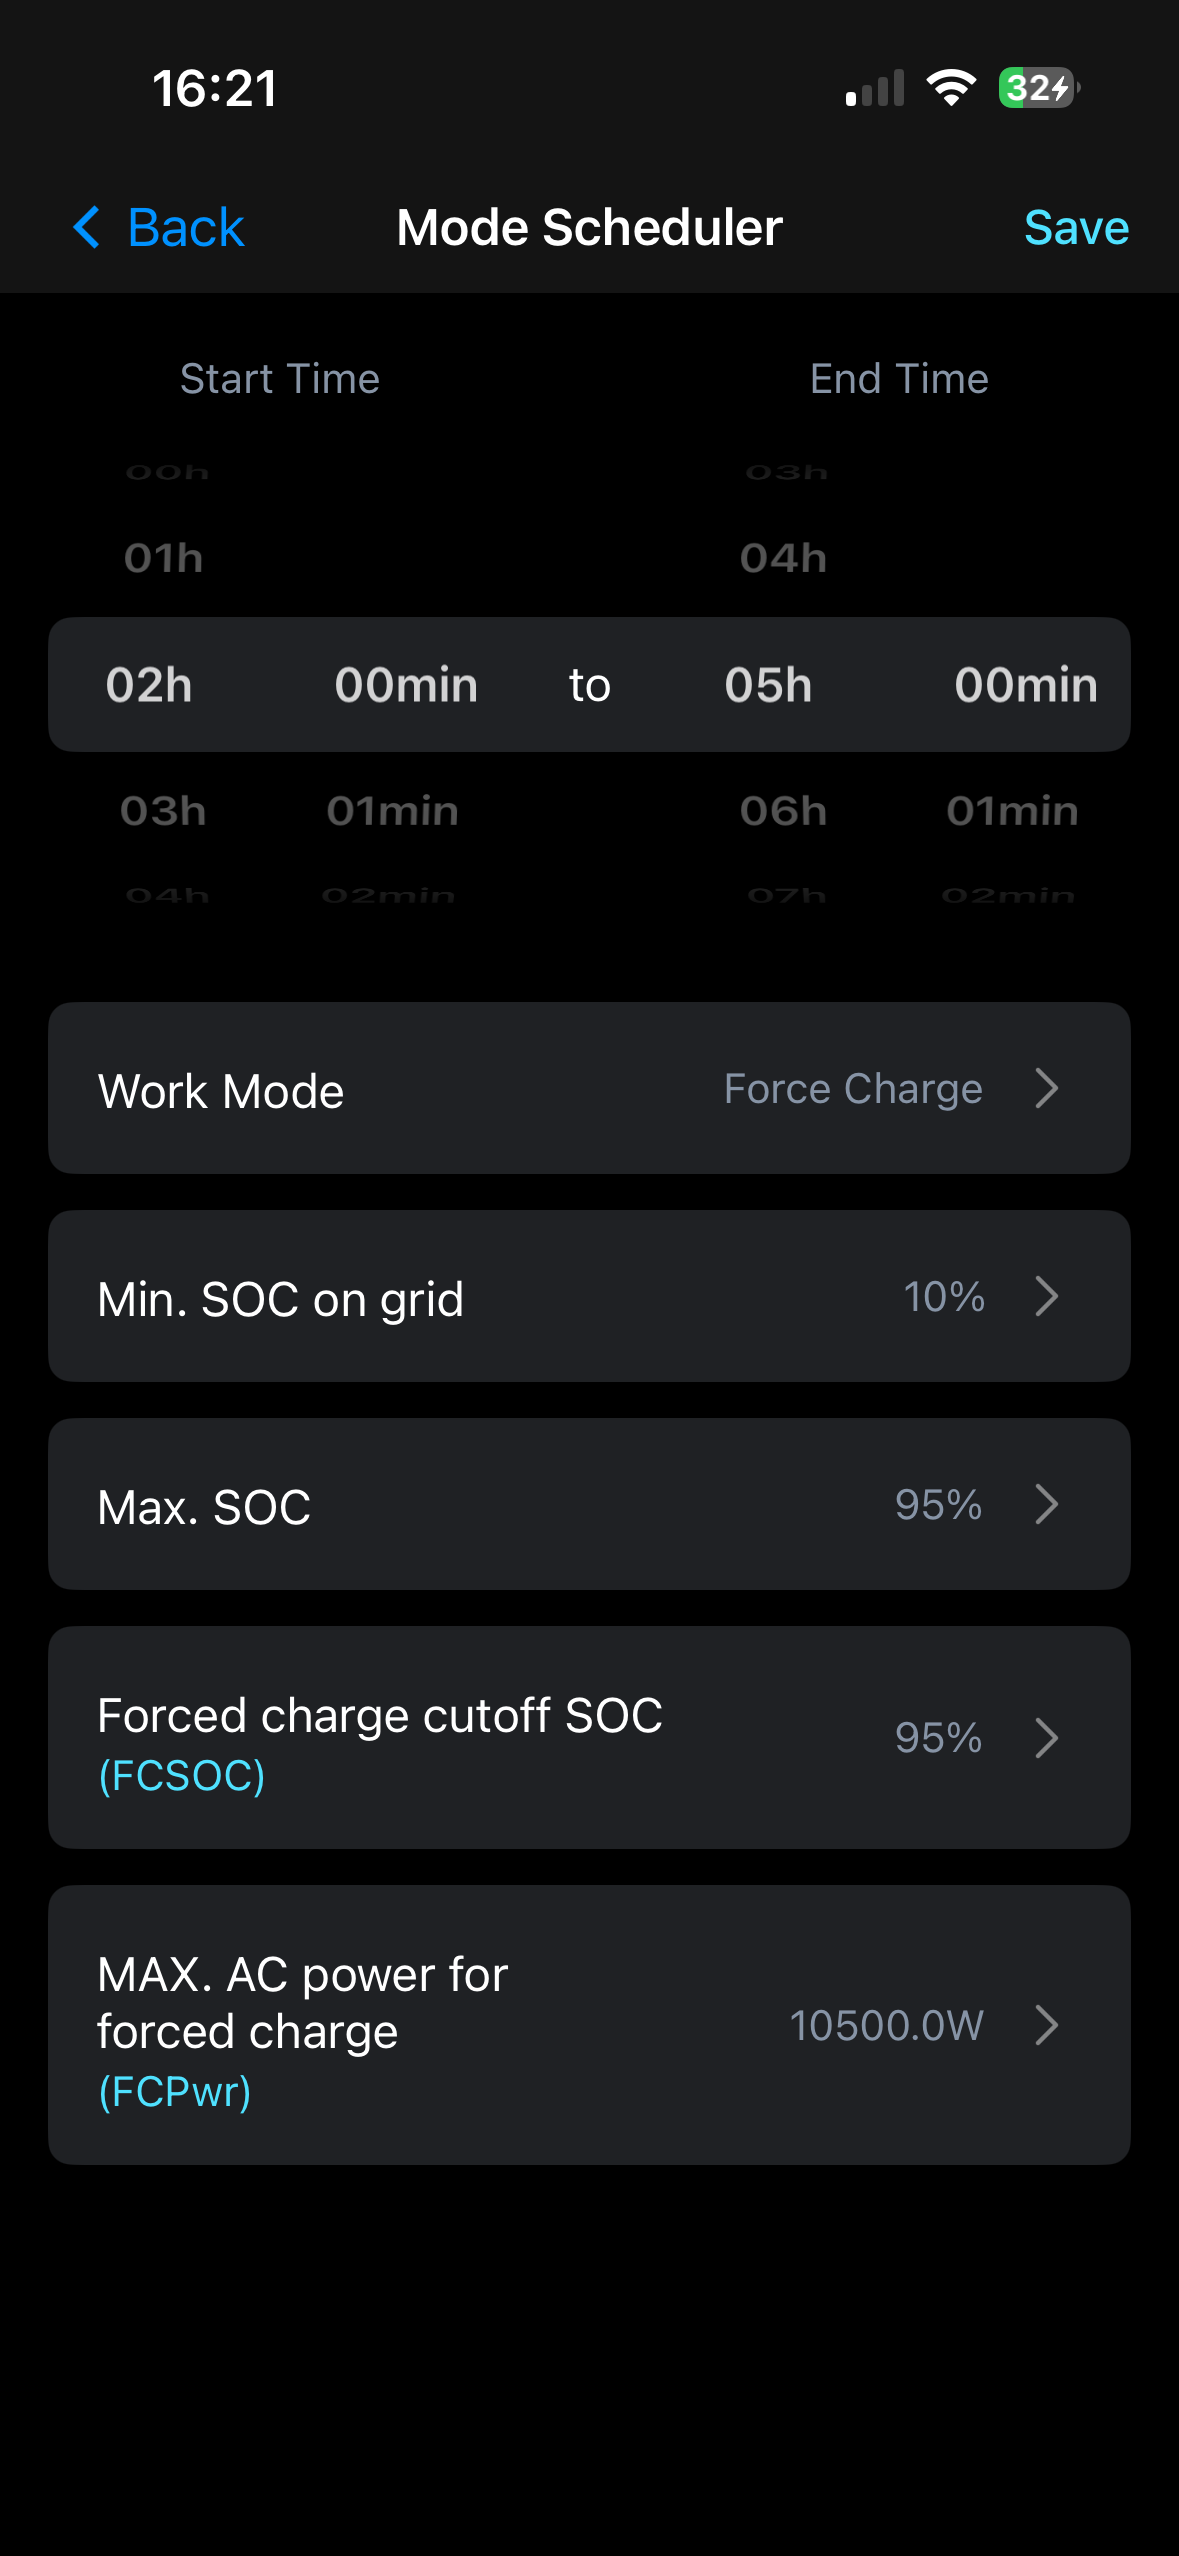Choose 01min in end minute picker
The height and width of the screenshot is (2556, 1179).
(x=1013, y=811)
